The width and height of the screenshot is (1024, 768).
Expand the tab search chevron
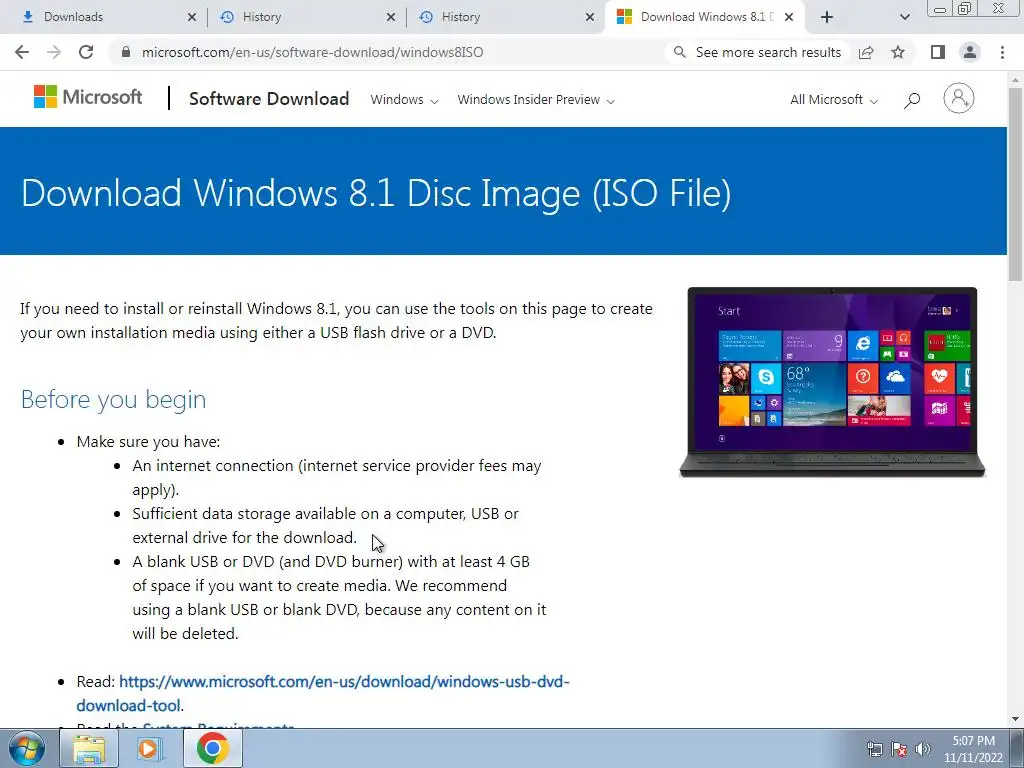(904, 17)
